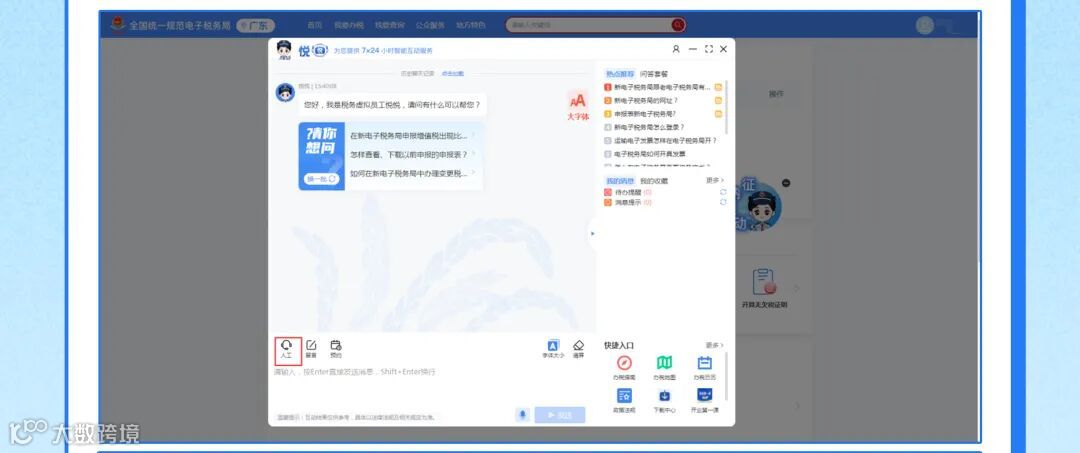Open 我要查询 in tax bureau nav
Image resolution: width=1080 pixels, height=453 pixels.
389,25
